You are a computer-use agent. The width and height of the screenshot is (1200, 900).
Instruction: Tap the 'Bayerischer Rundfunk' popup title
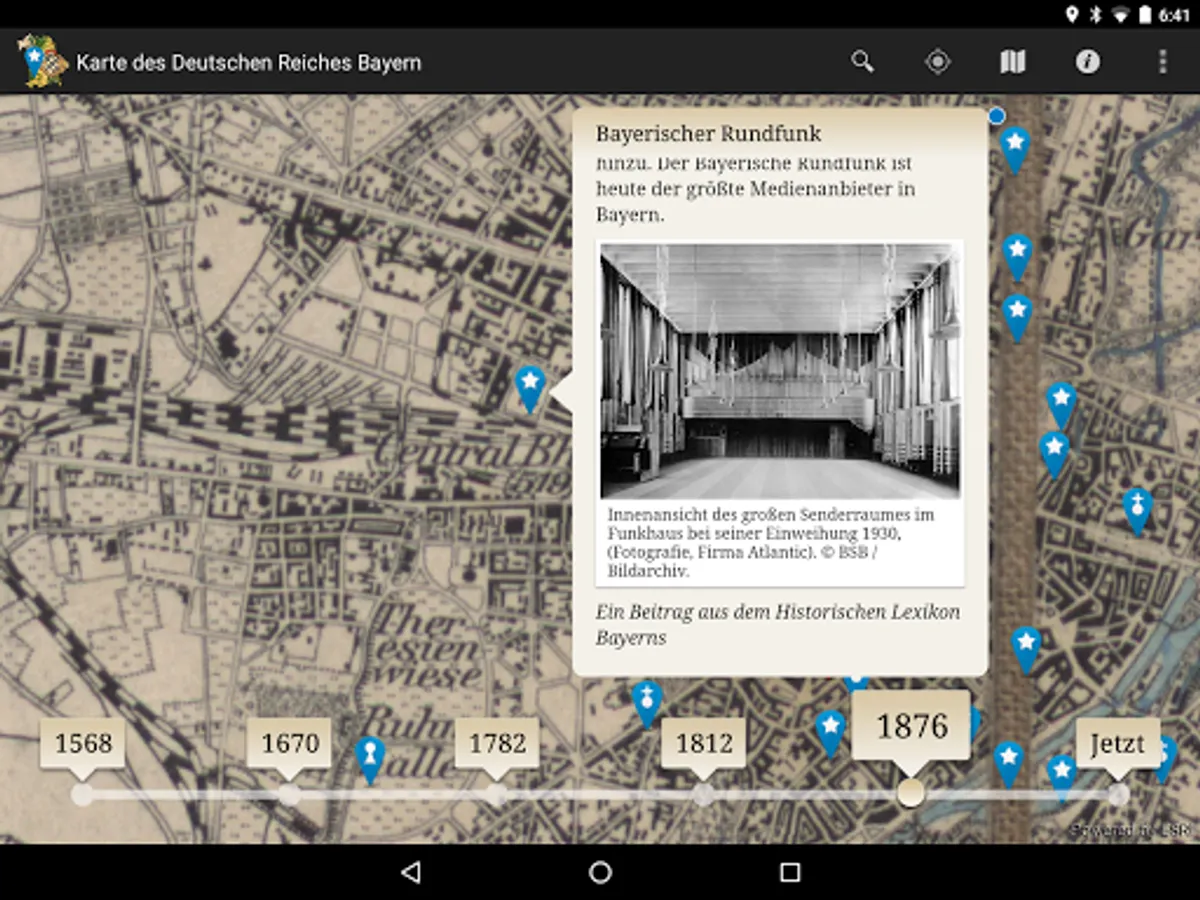tap(709, 133)
